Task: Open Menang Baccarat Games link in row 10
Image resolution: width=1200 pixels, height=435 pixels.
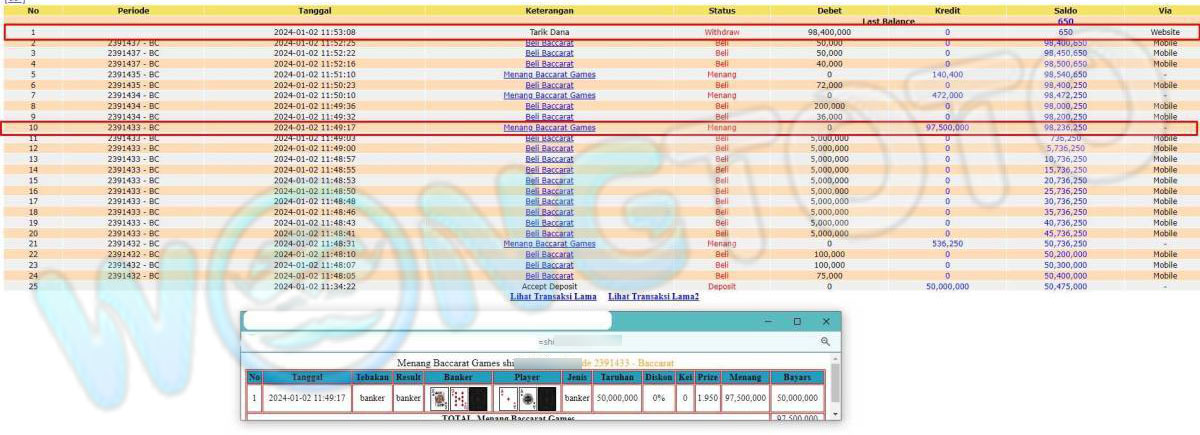Action: tap(549, 128)
